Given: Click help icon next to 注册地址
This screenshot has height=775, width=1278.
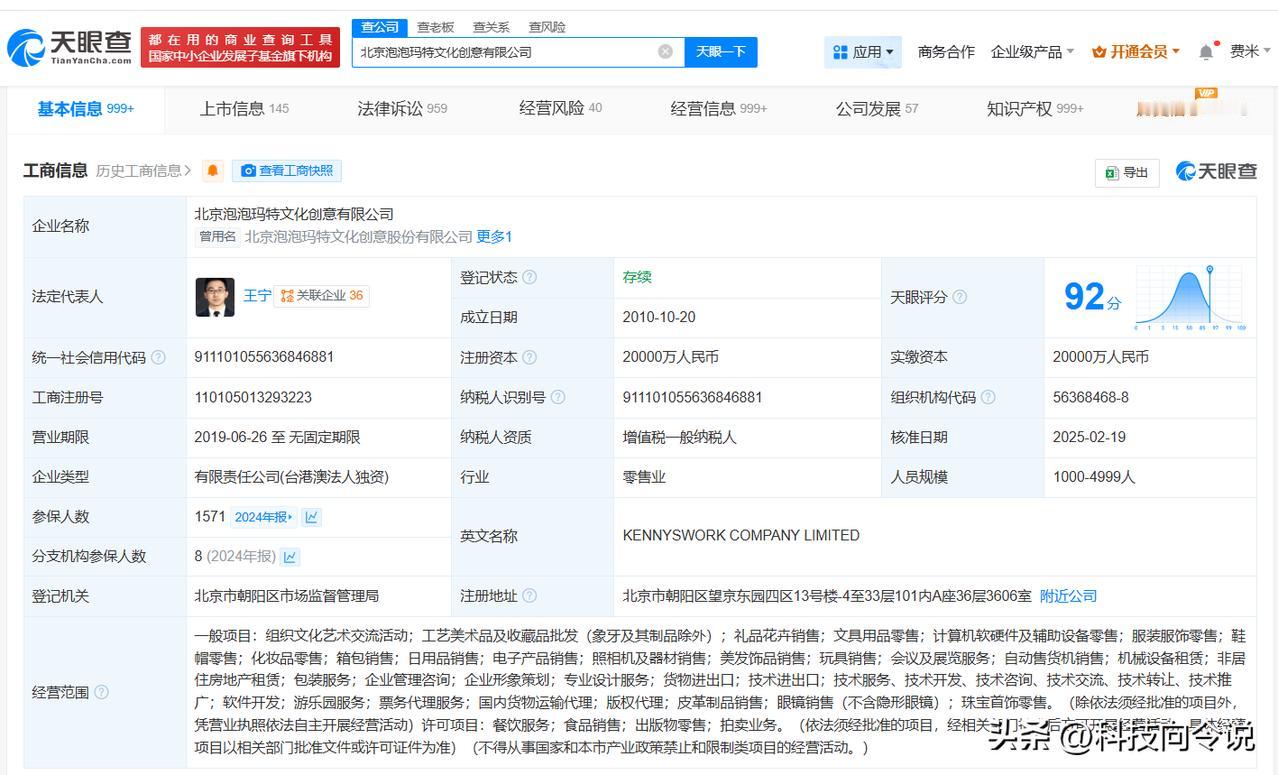Looking at the screenshot, I should (x=529, y=596).
